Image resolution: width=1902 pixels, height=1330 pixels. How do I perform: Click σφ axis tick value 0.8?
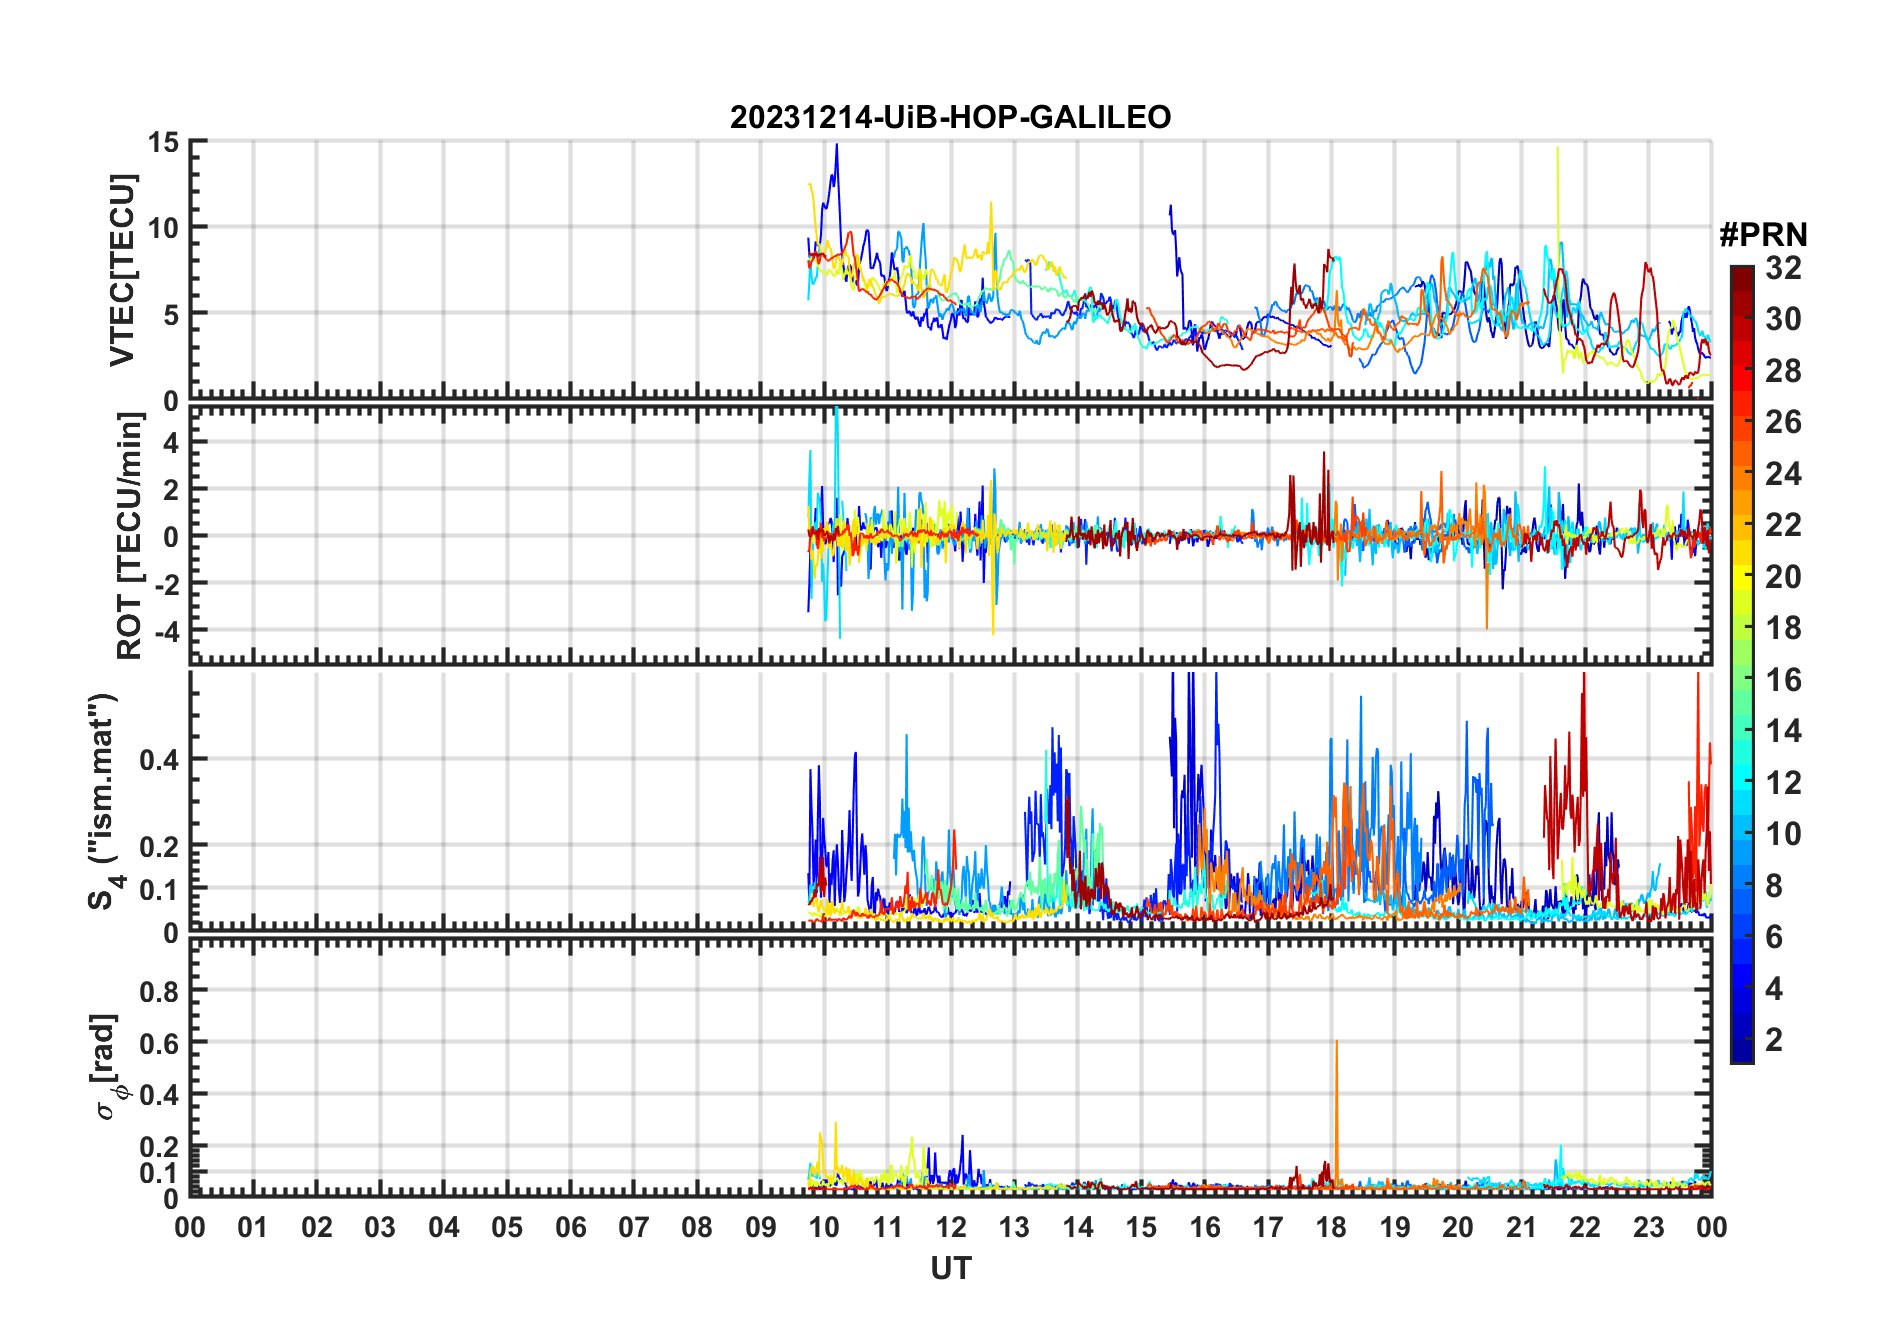click(x=159, y=991)
